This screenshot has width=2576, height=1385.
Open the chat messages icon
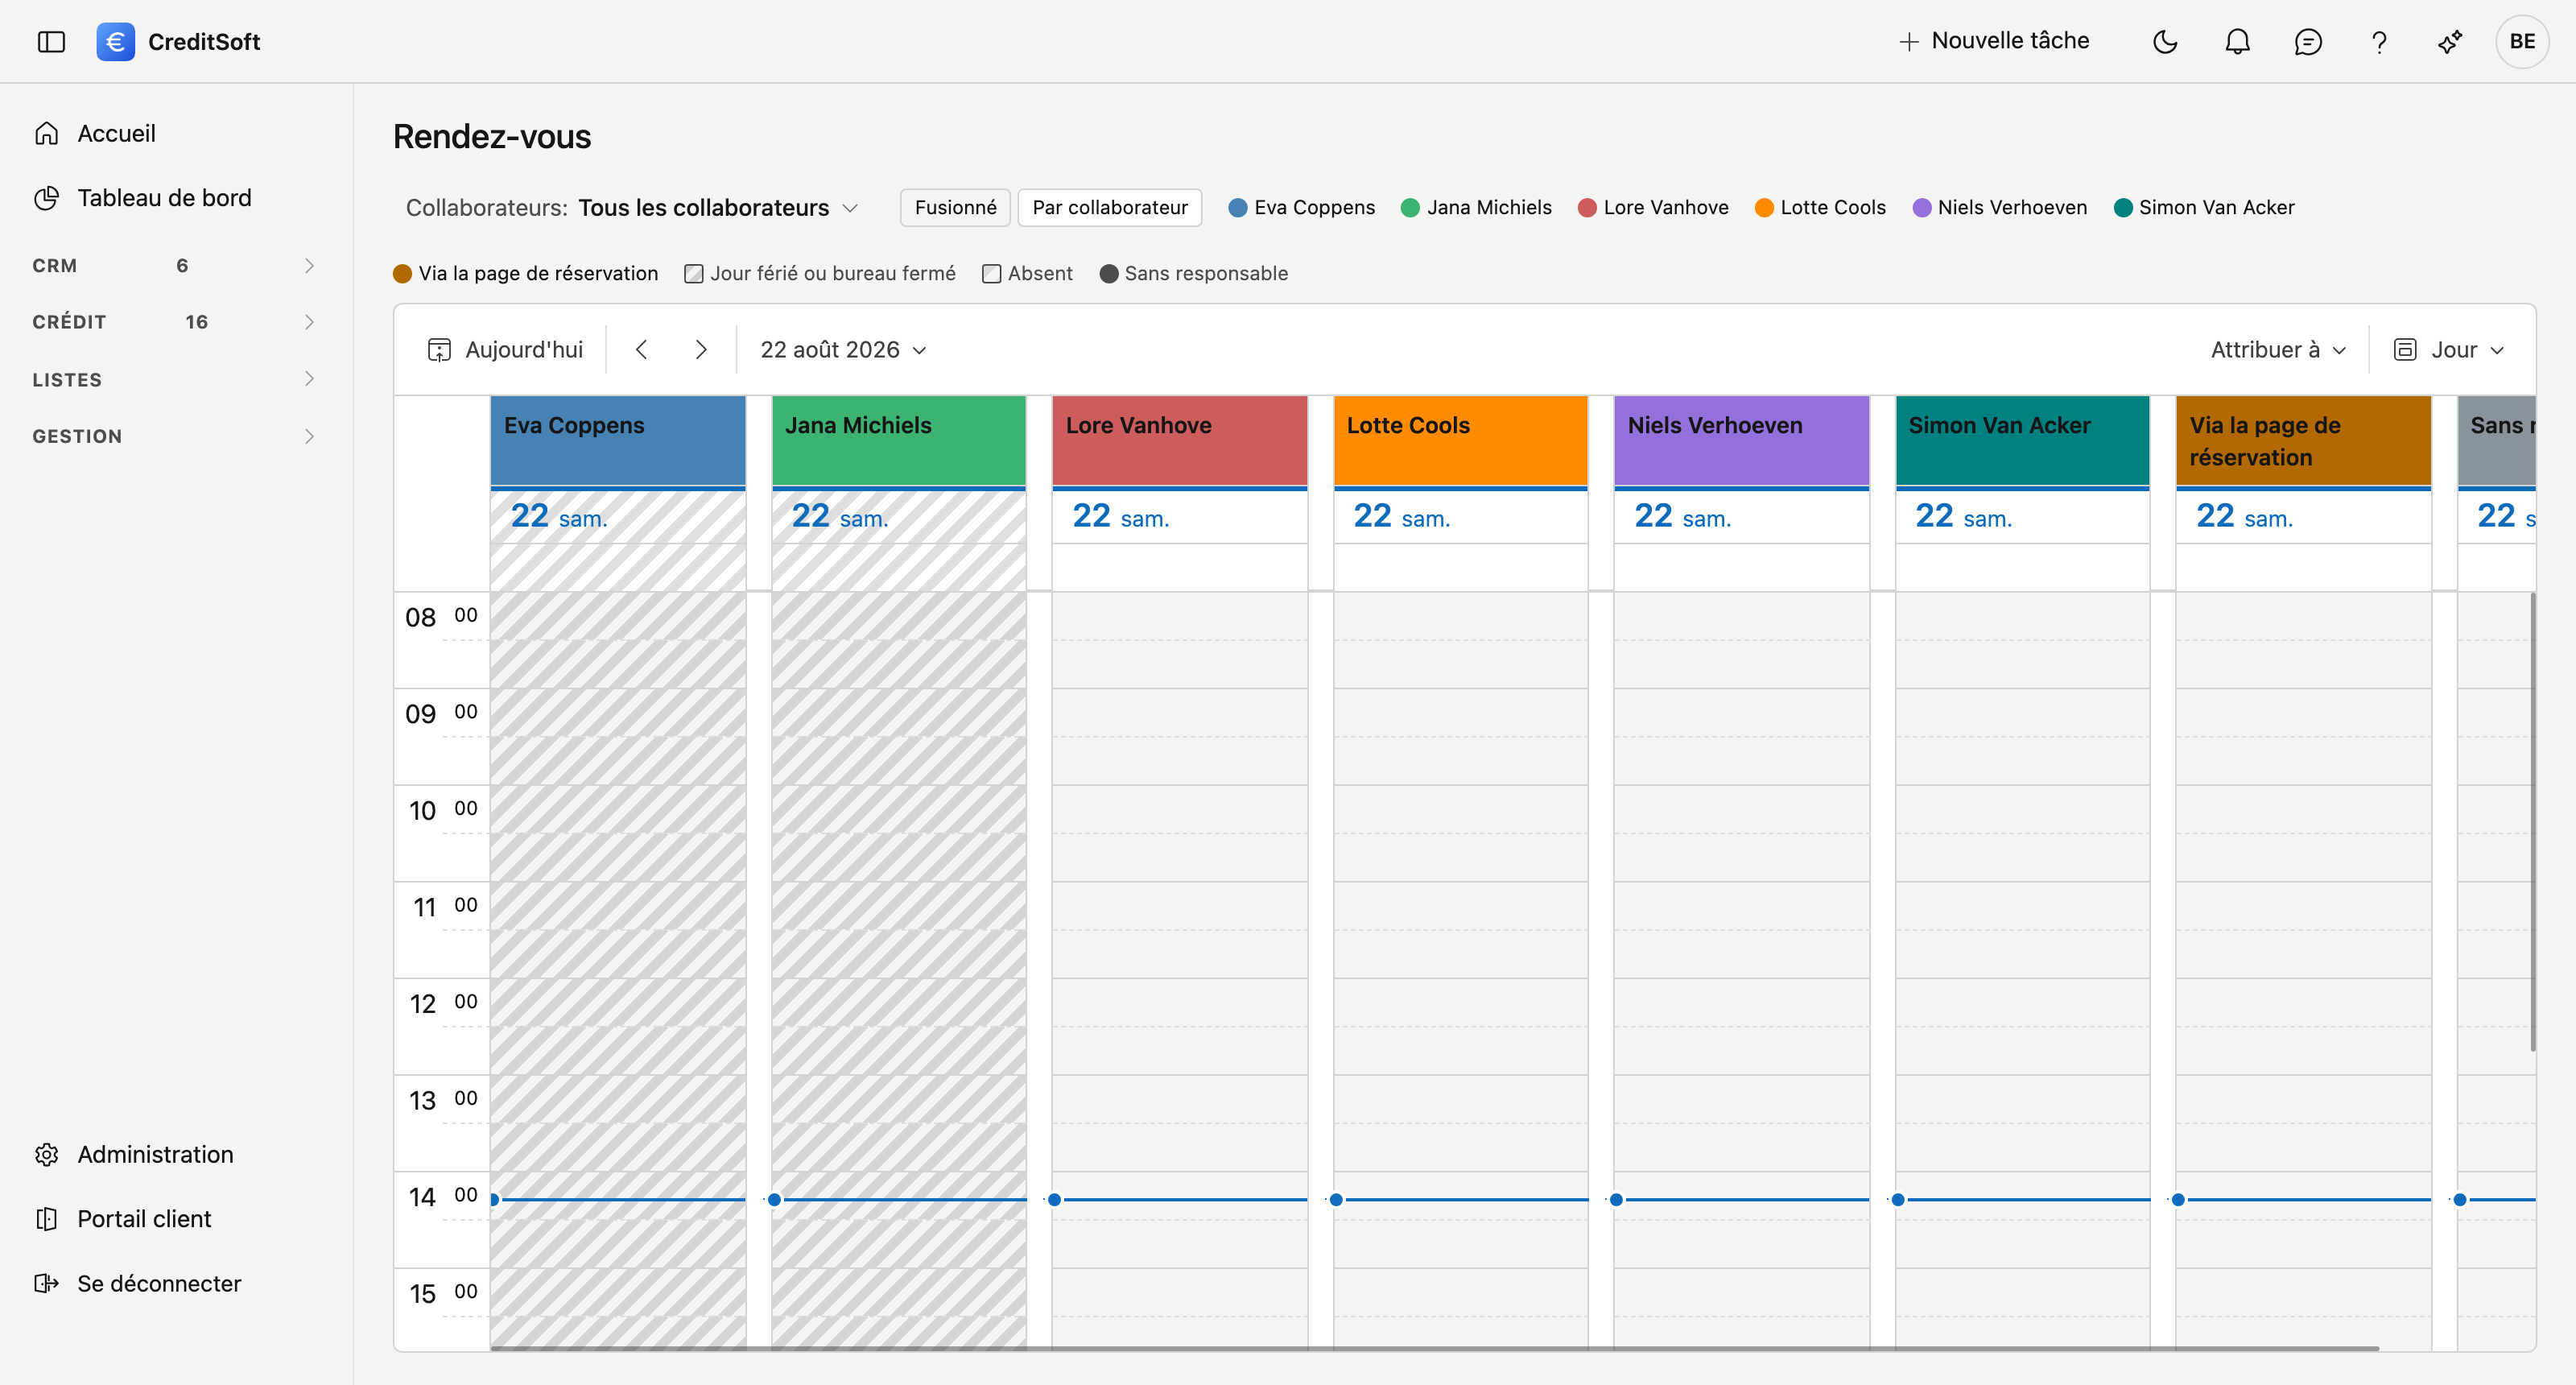(2308, 41)
